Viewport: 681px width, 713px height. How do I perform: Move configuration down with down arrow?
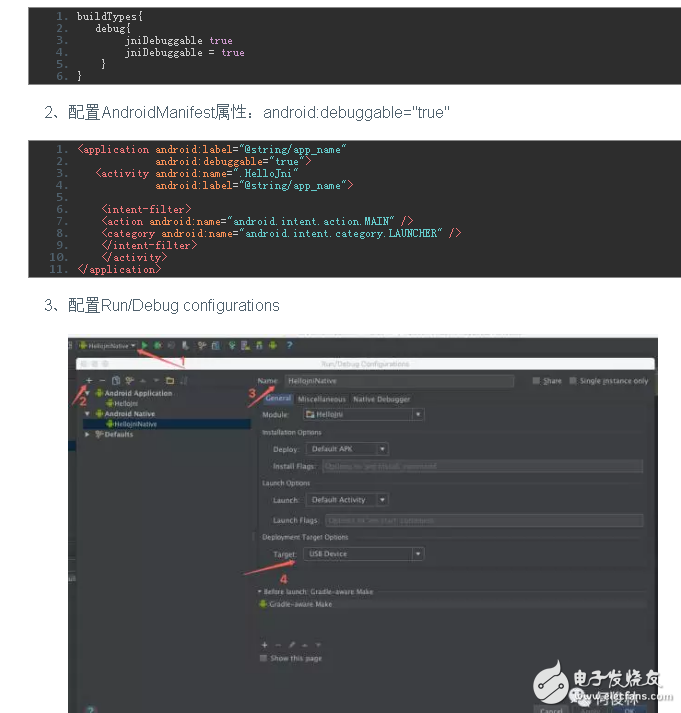[x=156, y=380]
